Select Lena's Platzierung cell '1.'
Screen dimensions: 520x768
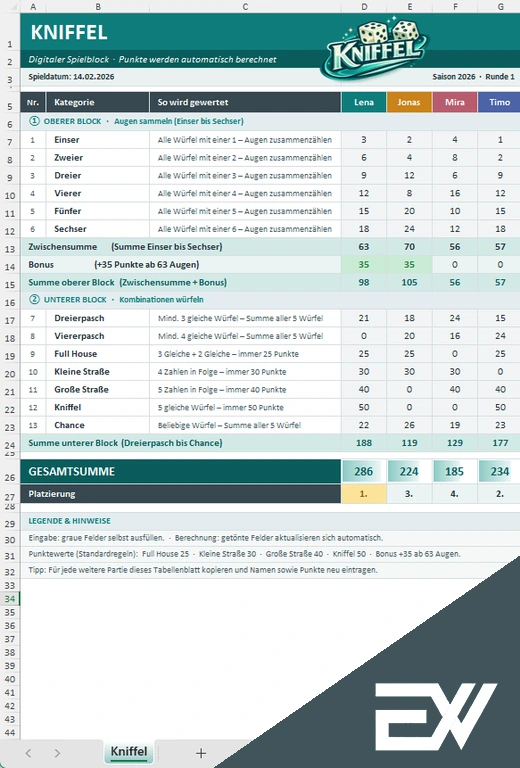pyautogui.click(x=364, y=494)
